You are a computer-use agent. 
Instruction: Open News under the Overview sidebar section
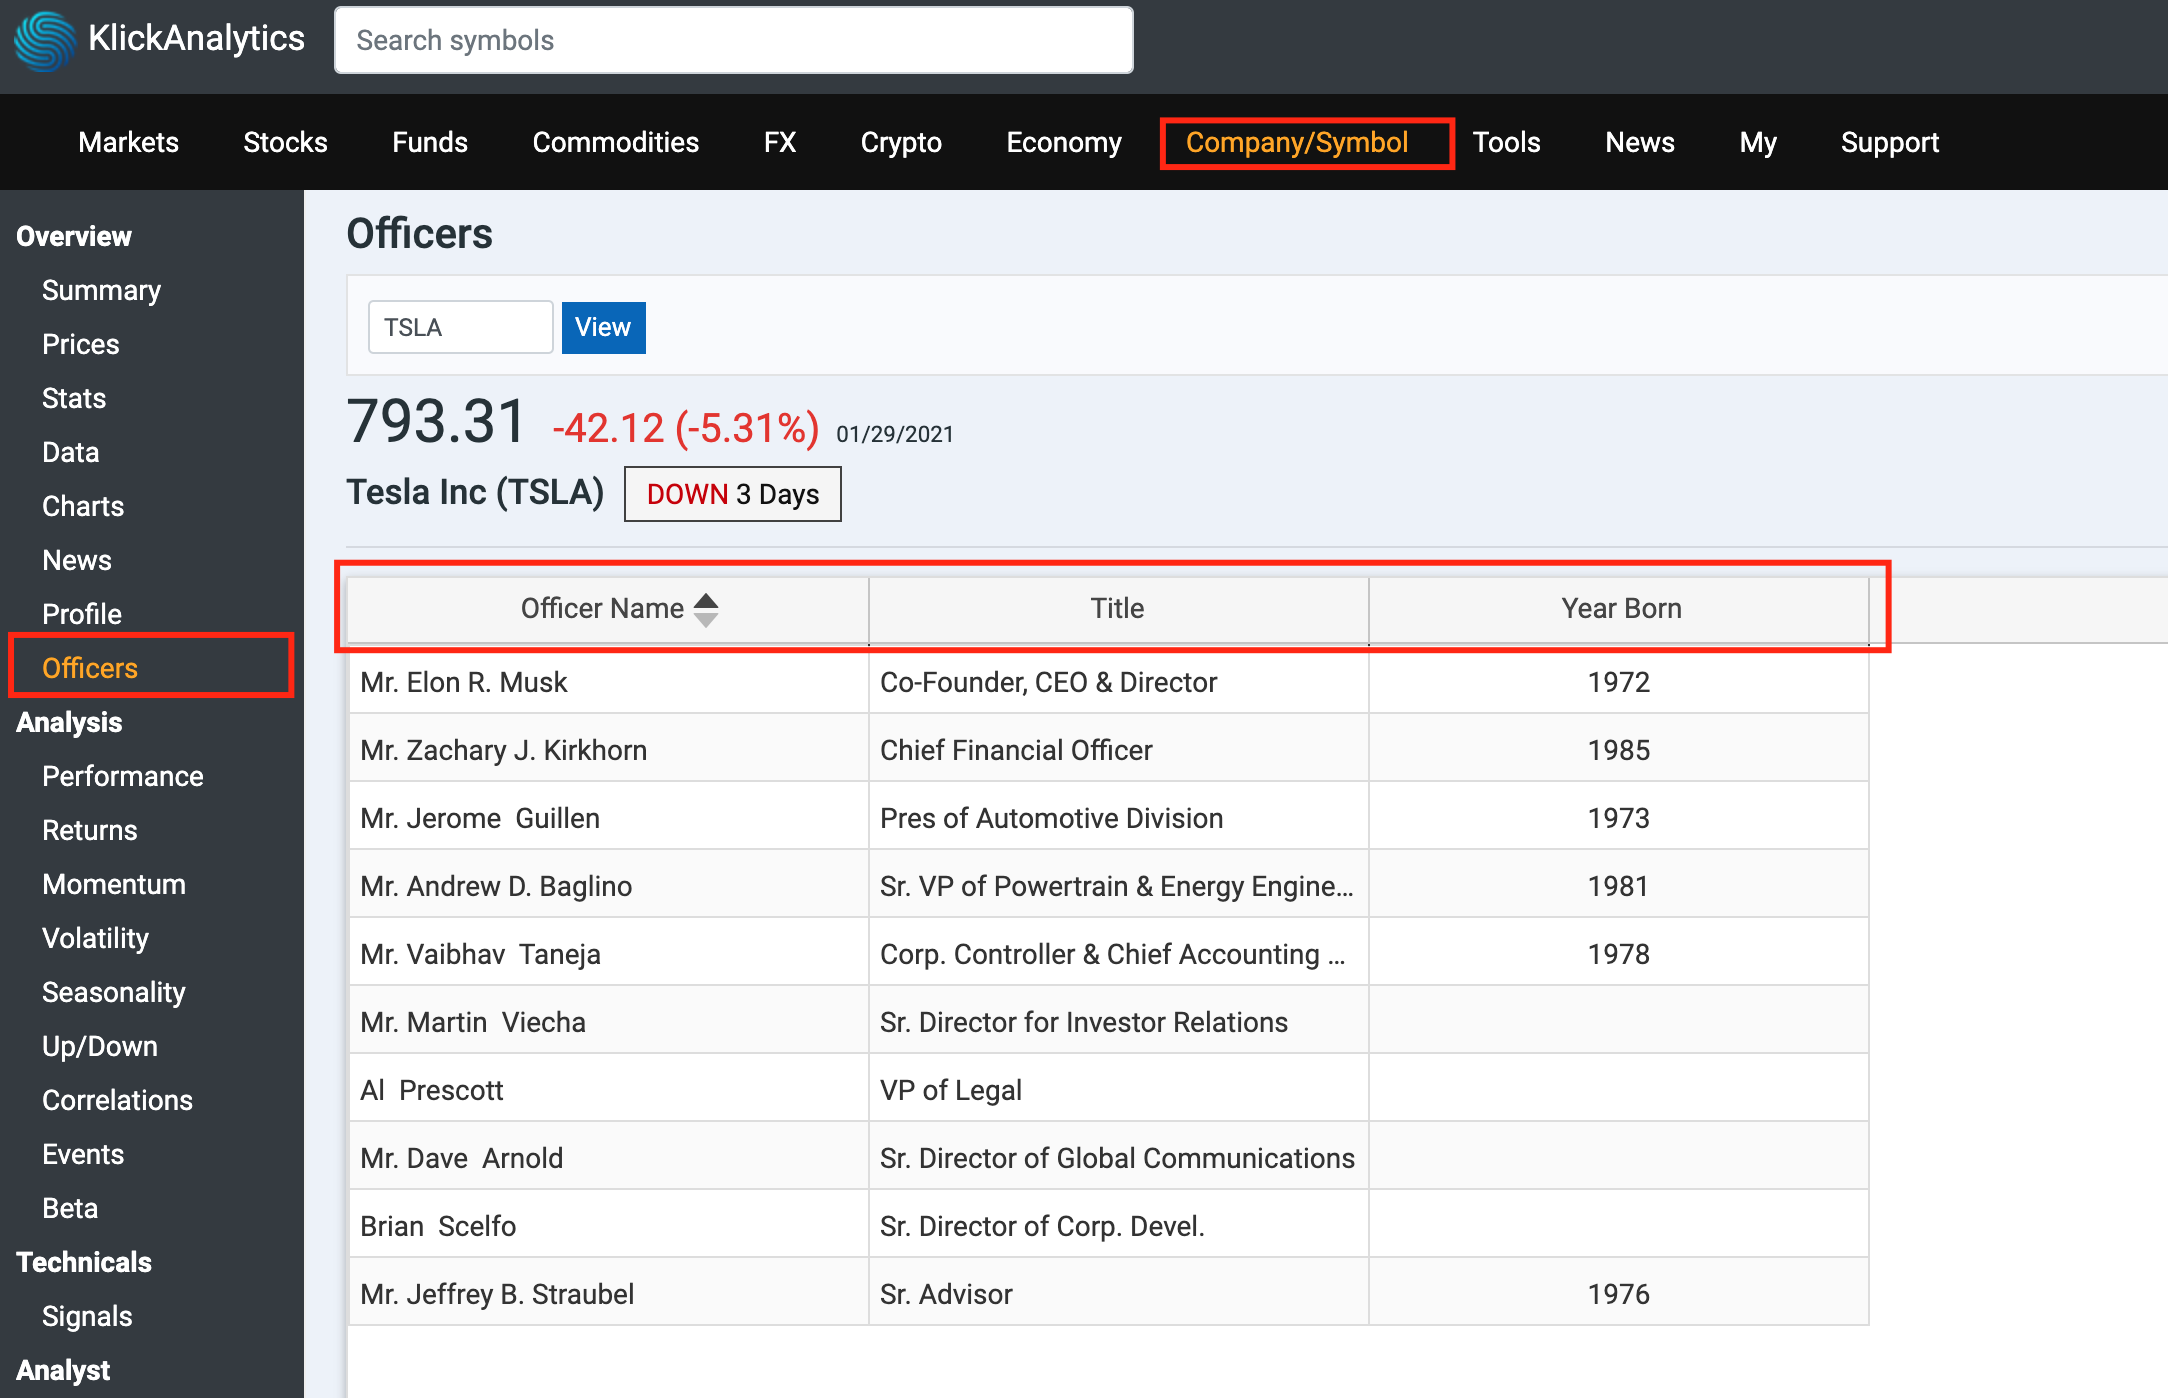click(x=77, y=560)
